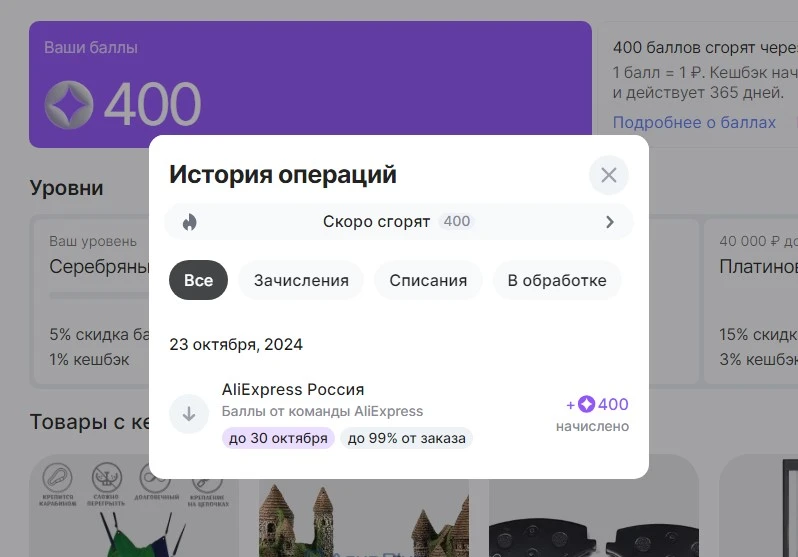The image size is (798, 557).
Task: Click the до 30 октября badge
Action: (x=278, y=438)
